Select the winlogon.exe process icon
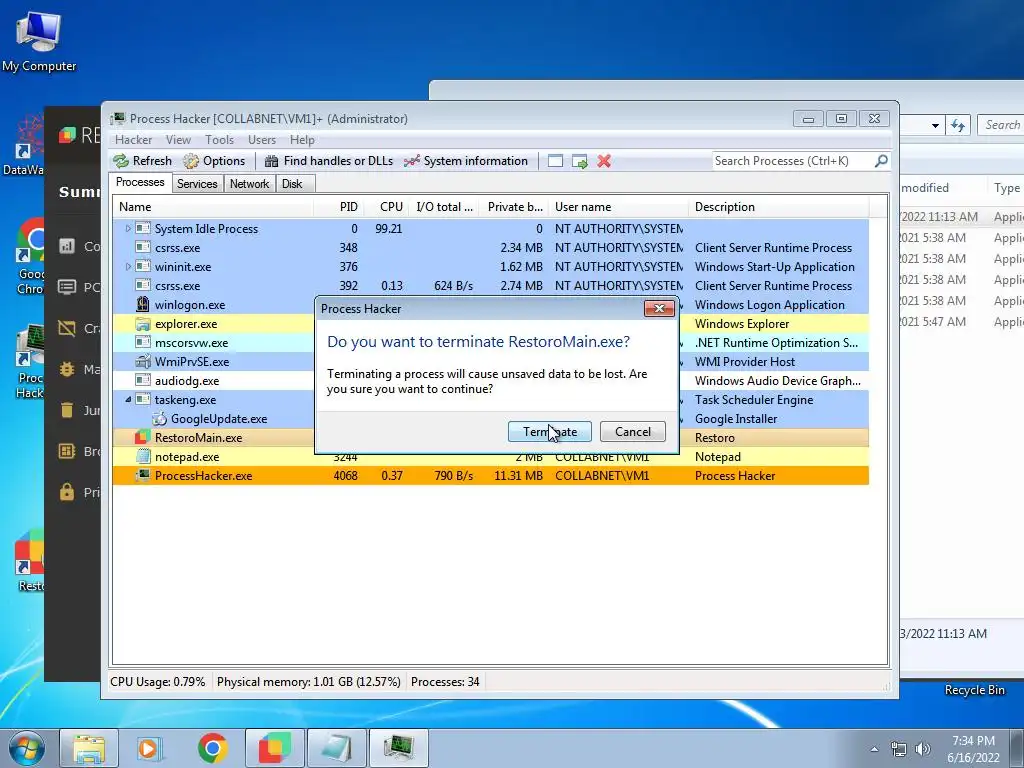The width and height of the screenshot is (1024, 768). [142, 304]
